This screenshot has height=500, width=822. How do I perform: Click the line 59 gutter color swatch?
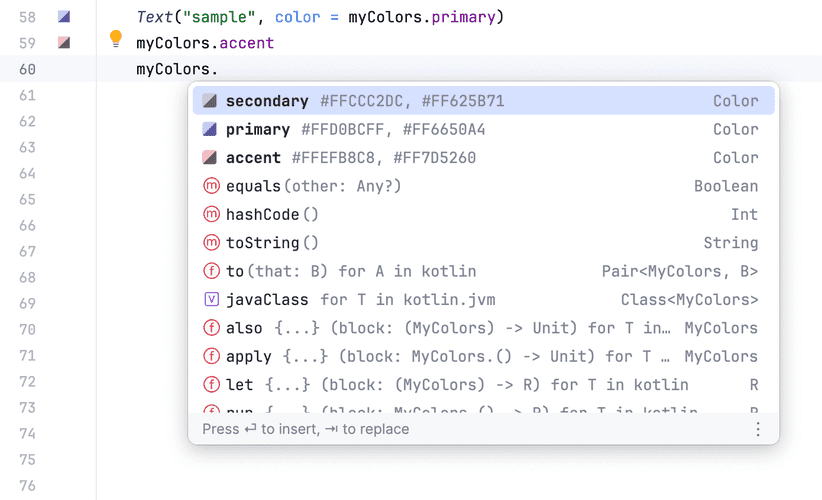click(x=64, y=43)
